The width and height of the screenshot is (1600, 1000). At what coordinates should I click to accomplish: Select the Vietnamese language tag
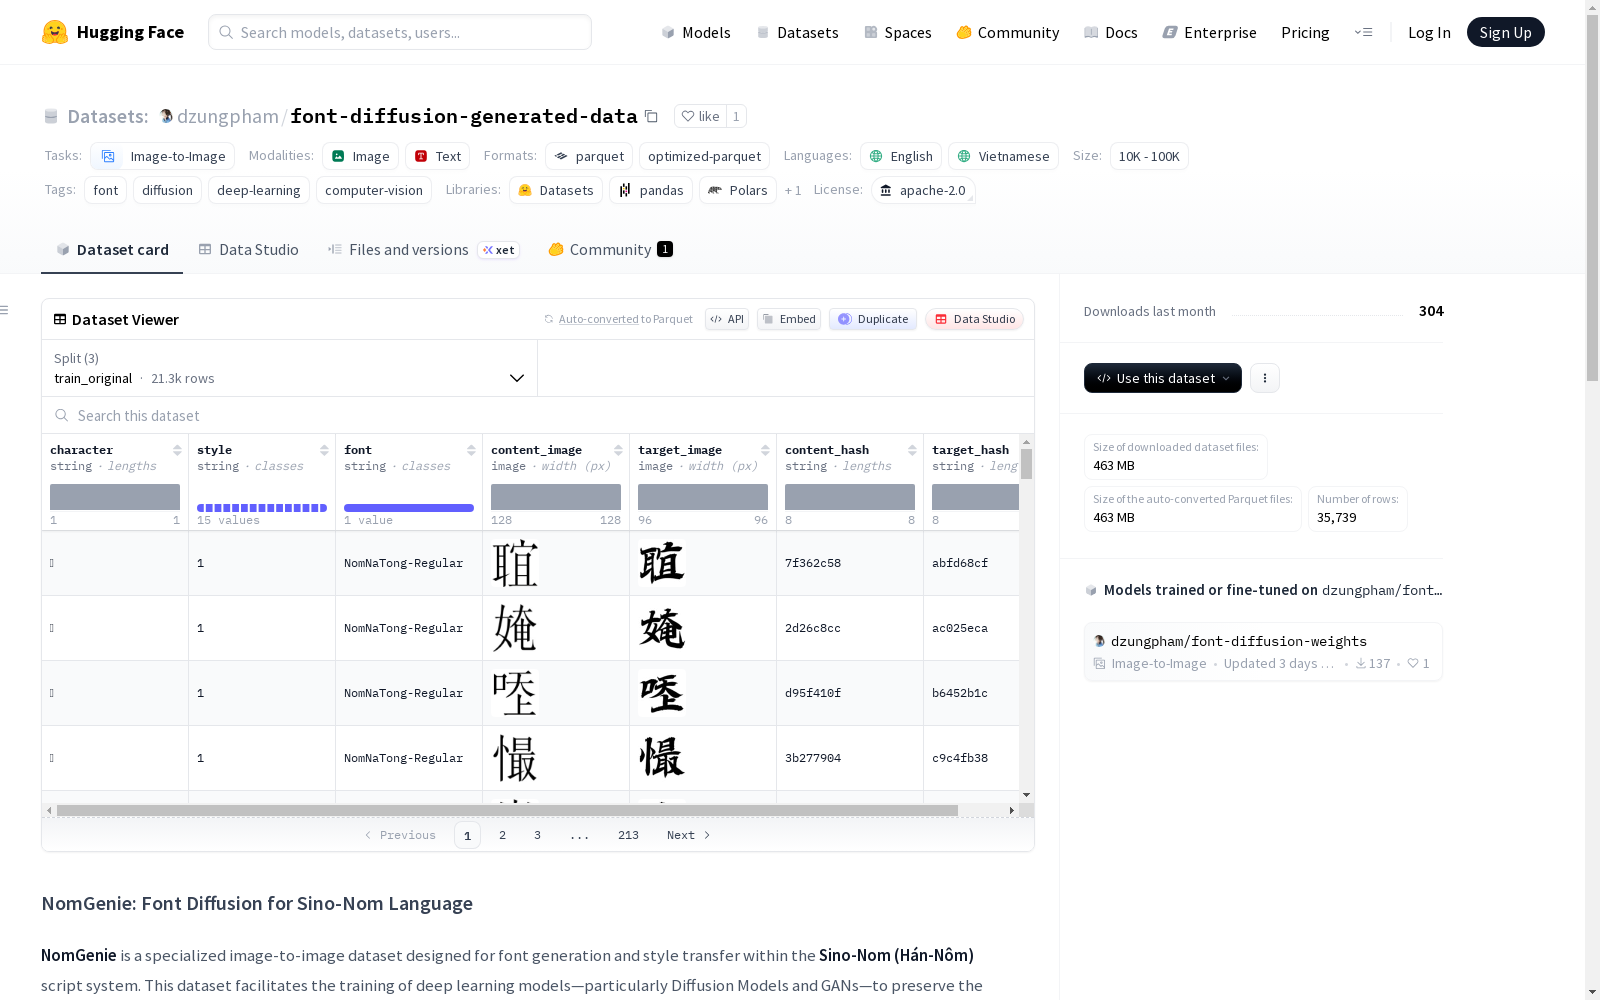1003,156
